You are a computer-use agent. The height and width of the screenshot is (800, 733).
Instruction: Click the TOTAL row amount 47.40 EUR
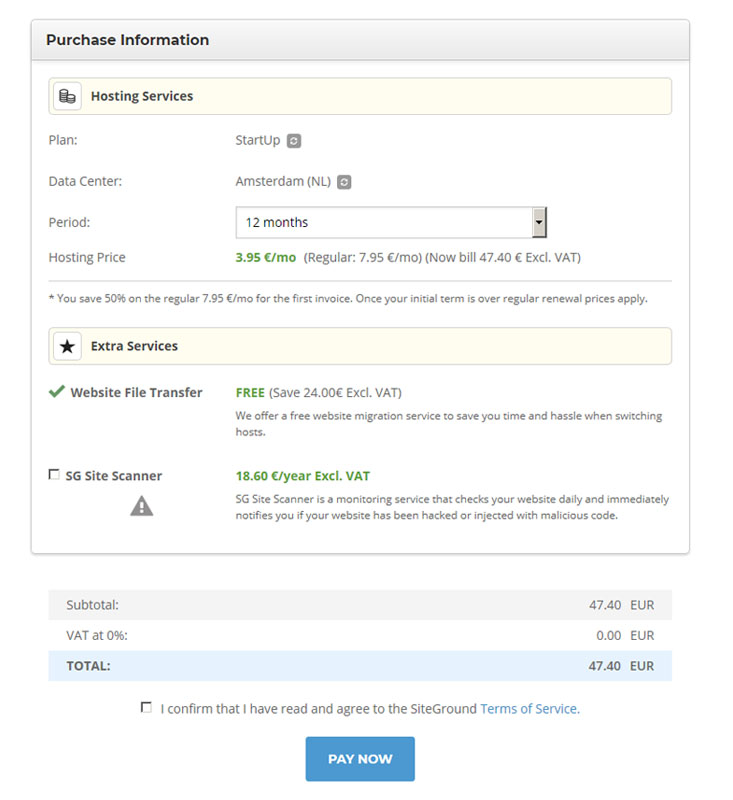tap(621, 666)
